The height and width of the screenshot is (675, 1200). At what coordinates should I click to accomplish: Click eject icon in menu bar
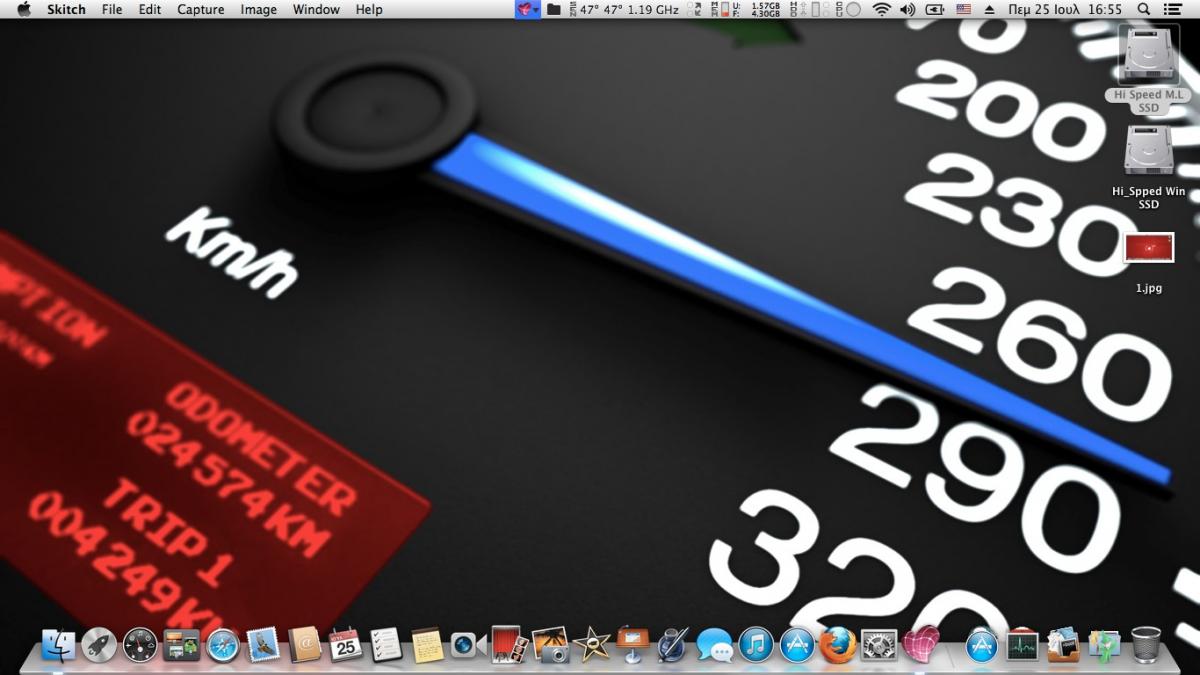coord(990,9)
